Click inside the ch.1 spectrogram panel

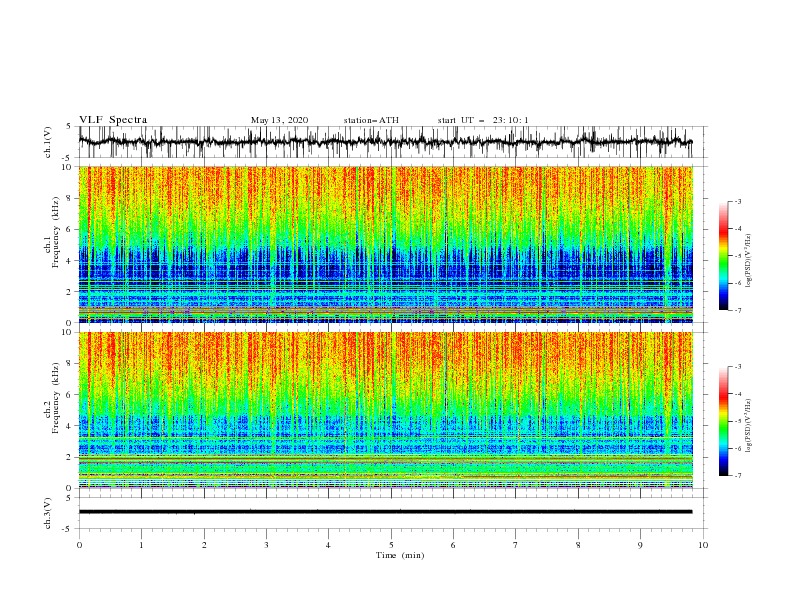385,244
